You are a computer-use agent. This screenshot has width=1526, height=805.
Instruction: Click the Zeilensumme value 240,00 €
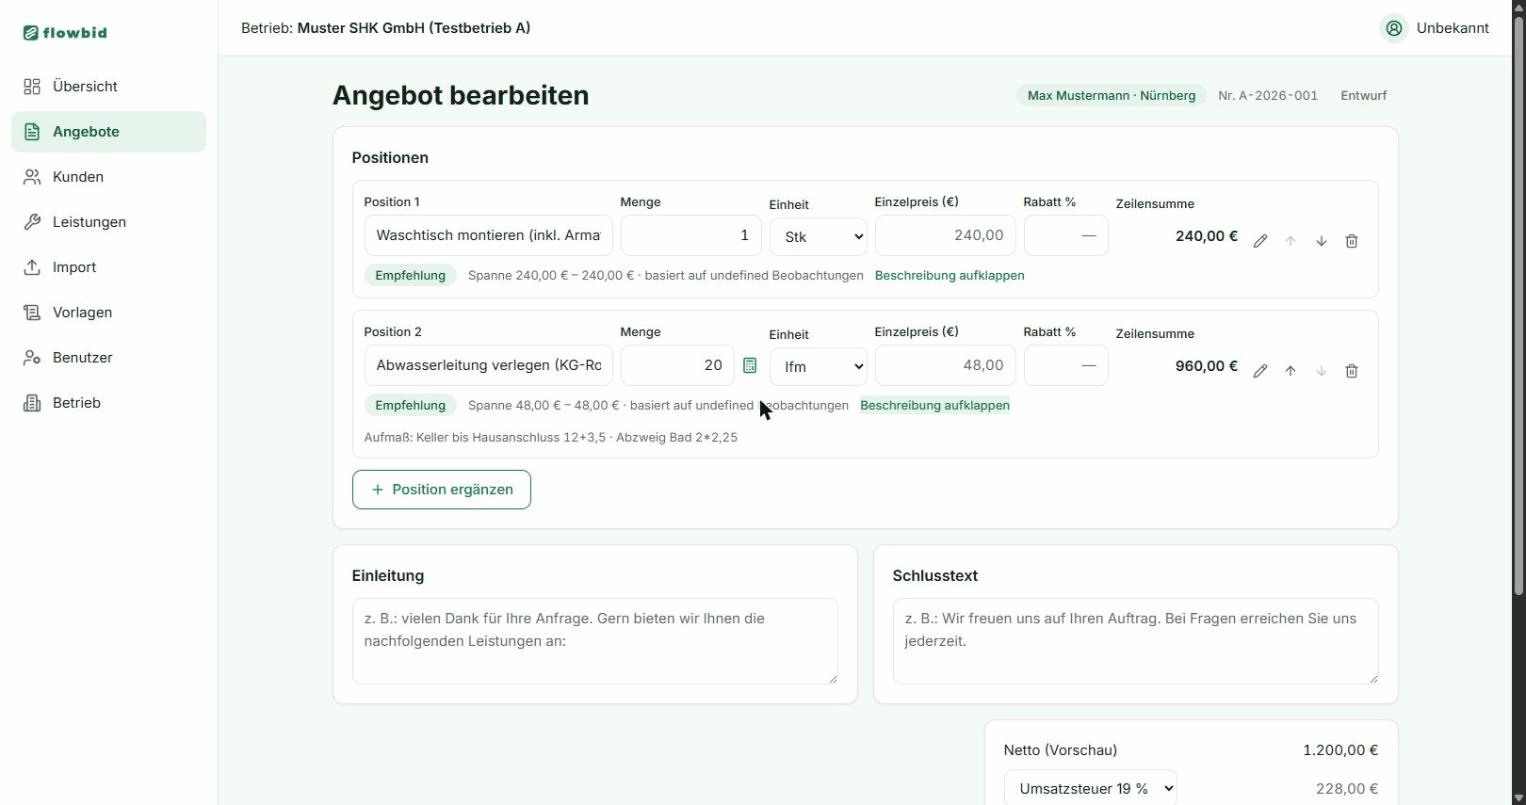(x=1206, y=236)
